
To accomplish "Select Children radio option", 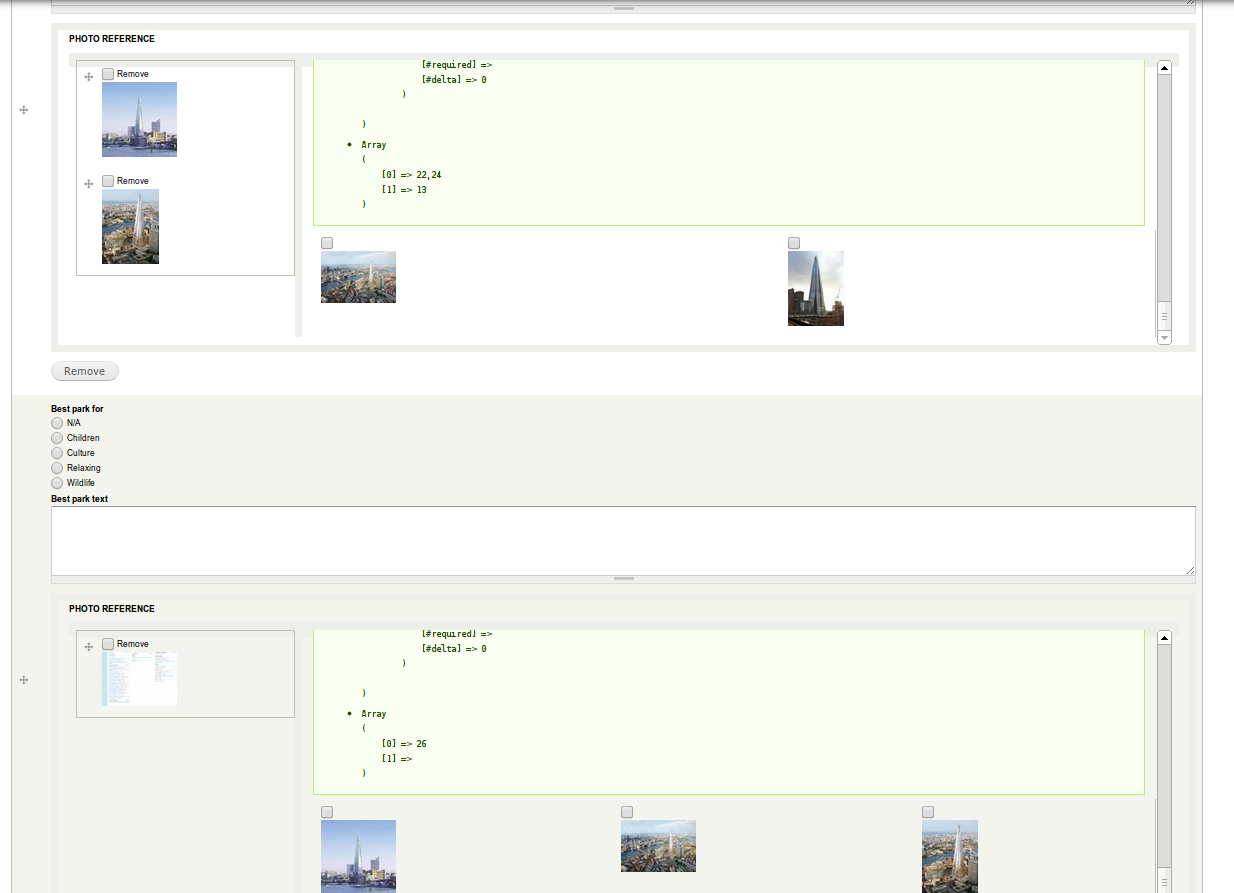I will click(x=57, y=438).
